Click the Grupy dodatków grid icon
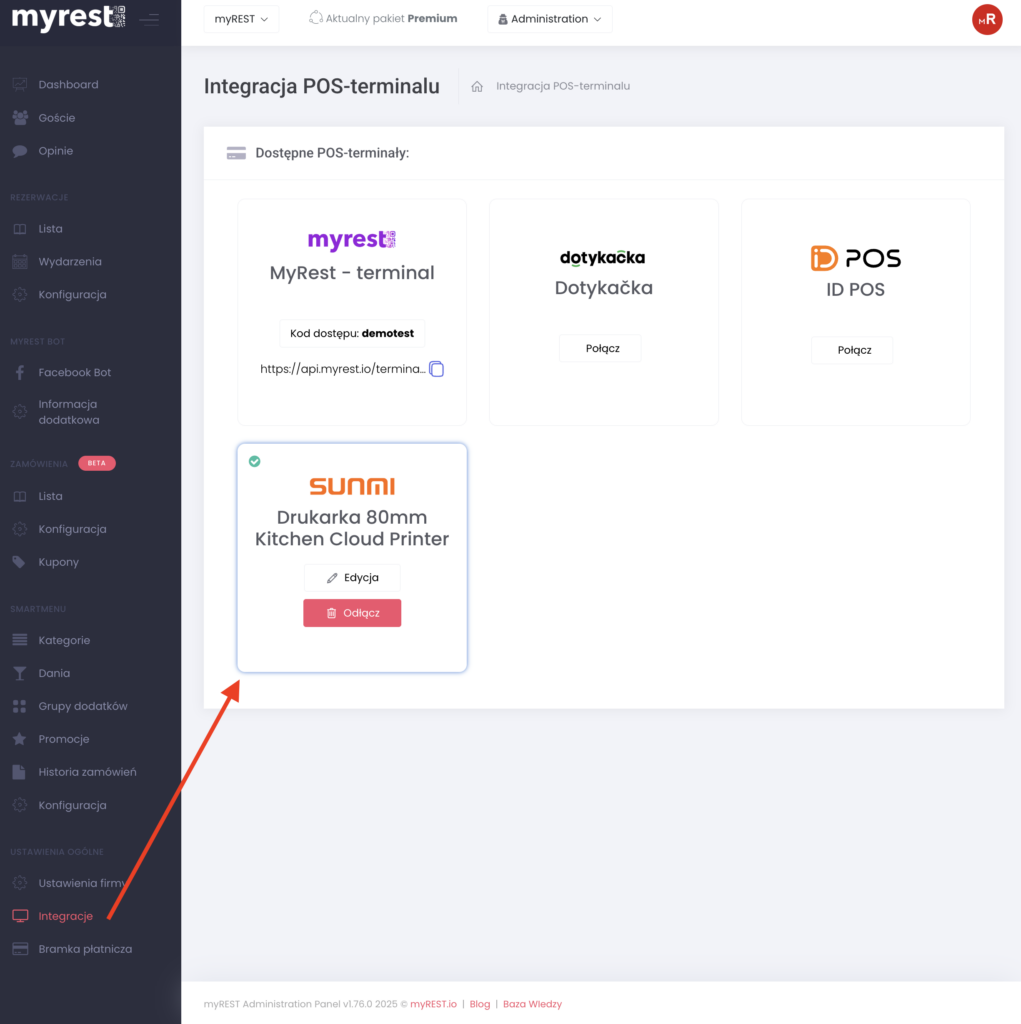This screenshot has height=1024, width=1021. point(20,706)
